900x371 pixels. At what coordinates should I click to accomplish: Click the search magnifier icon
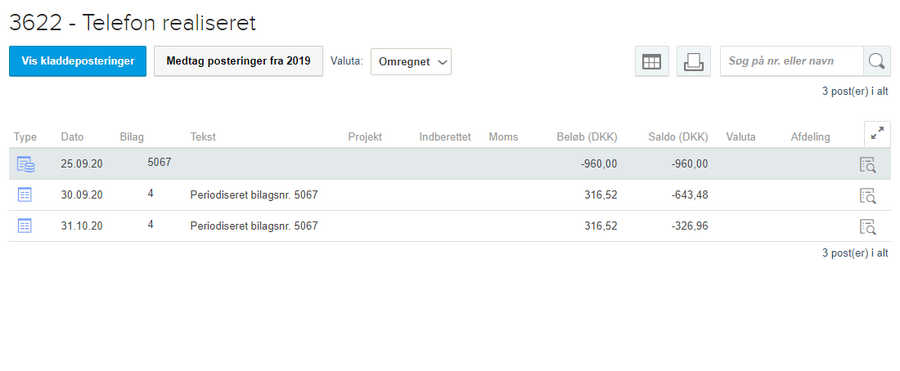[876, 61]
